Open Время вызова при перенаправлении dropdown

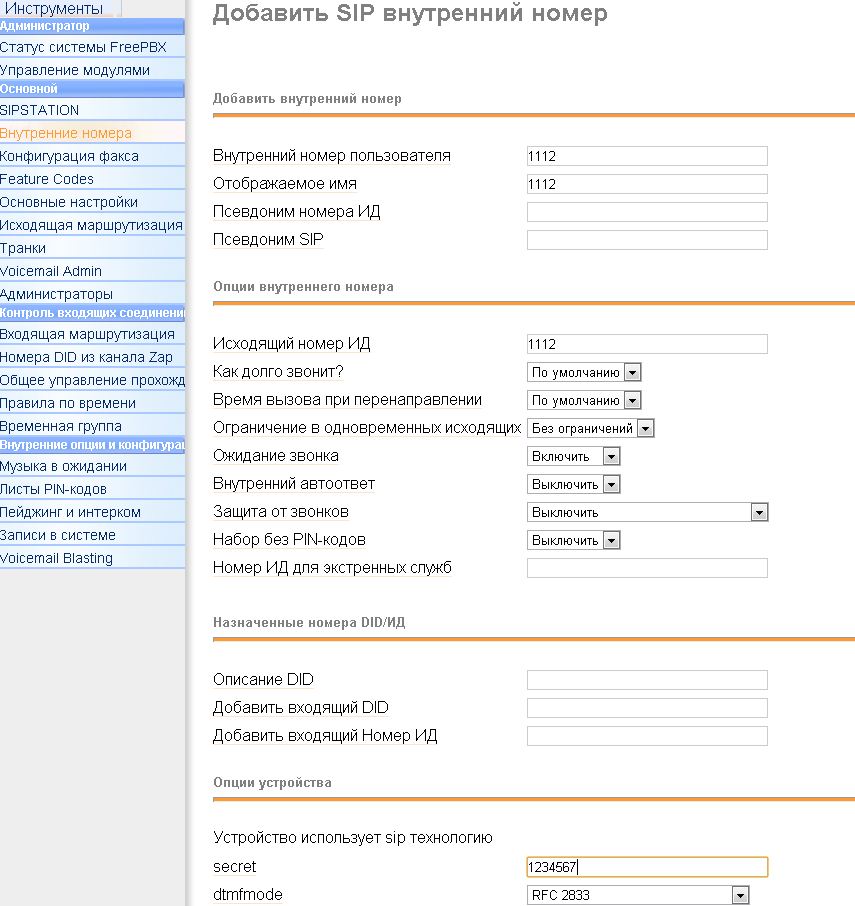pyautogui.click(x=584, y=400)
